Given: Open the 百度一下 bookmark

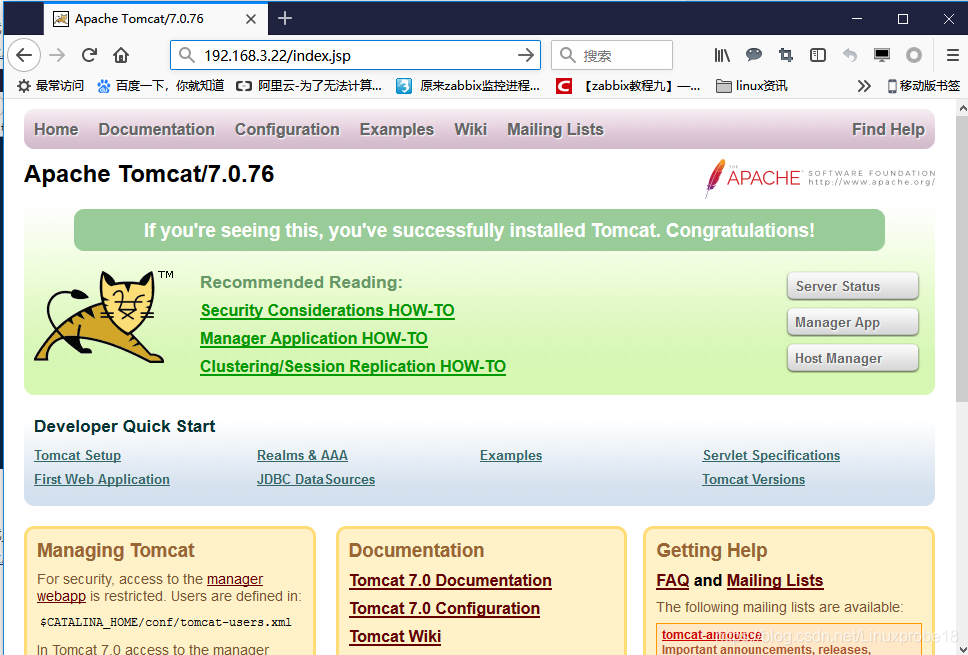Looking at the screenshot, I should [161, 86].
